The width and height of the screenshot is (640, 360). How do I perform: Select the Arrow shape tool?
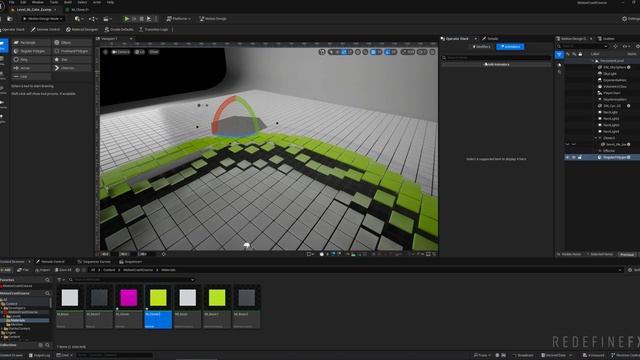coord(31,68)
